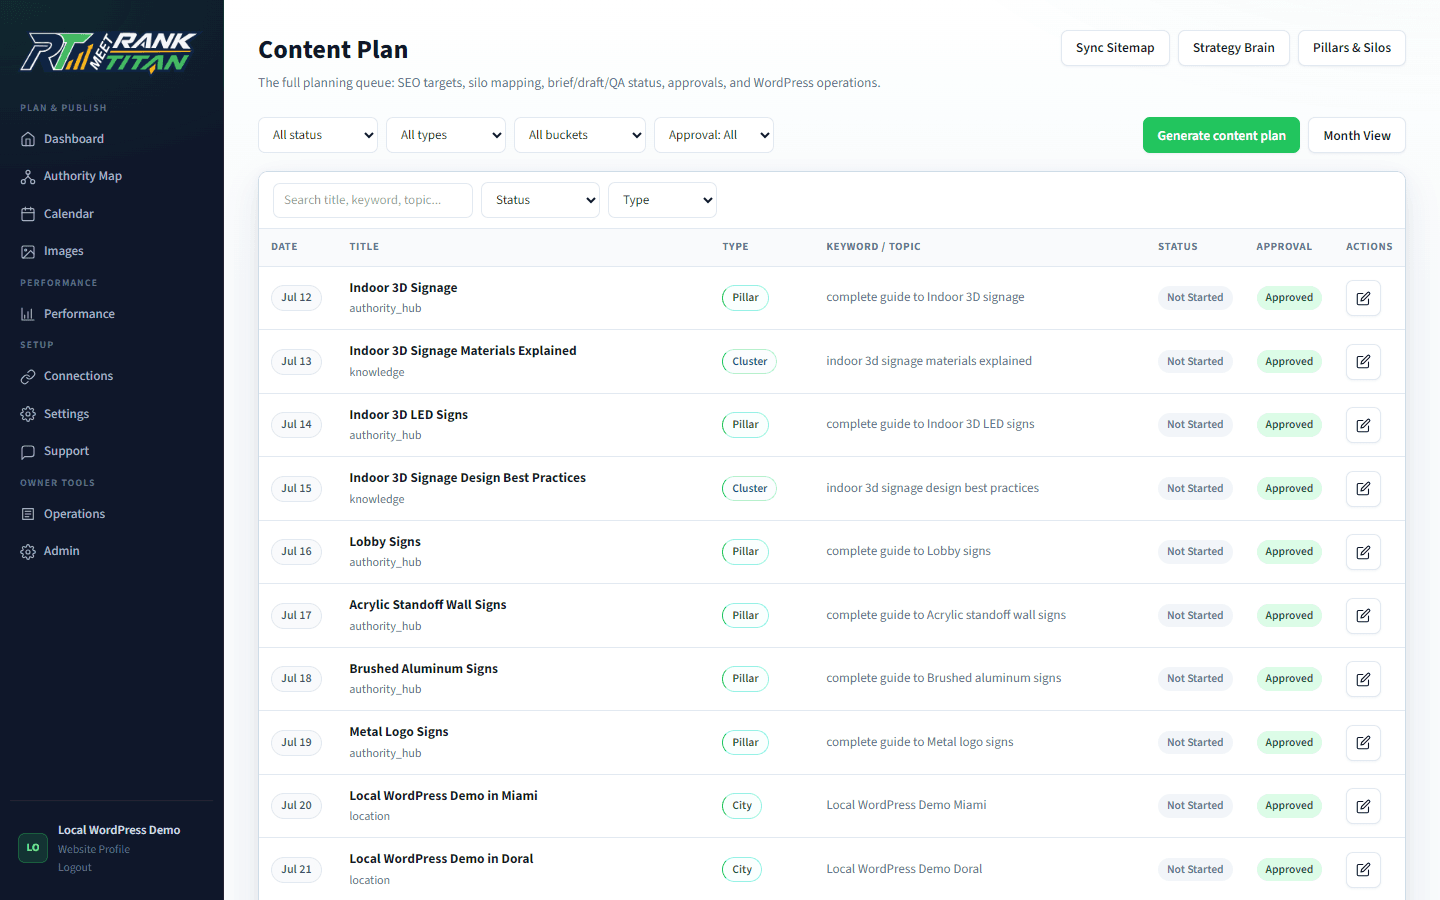Edit Indoor 3D Signage Design Best Practices row

coord(1363,489)
